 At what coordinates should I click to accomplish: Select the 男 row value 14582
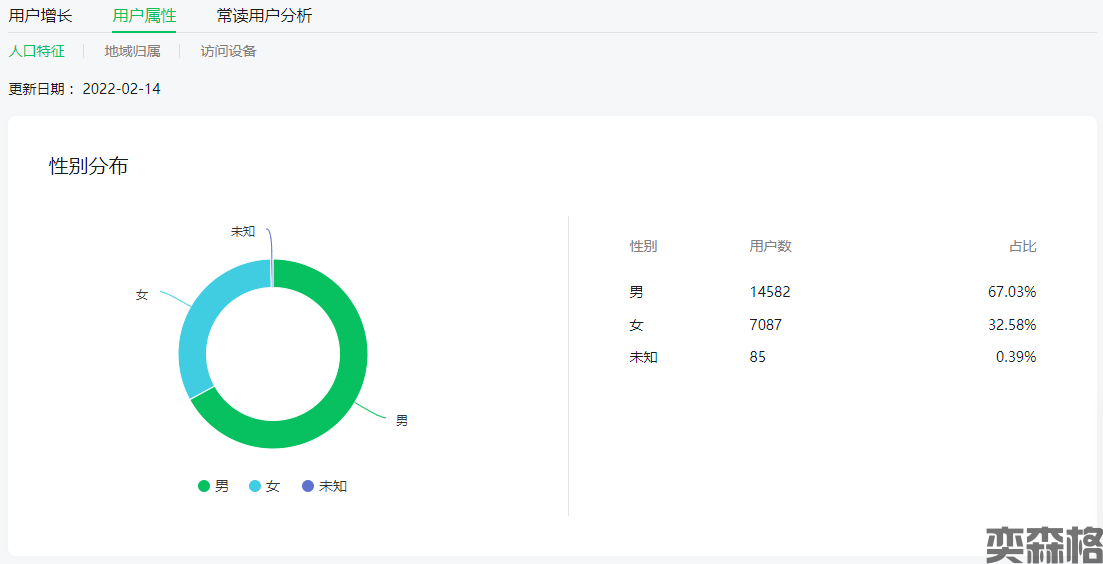tap(769, 292)
